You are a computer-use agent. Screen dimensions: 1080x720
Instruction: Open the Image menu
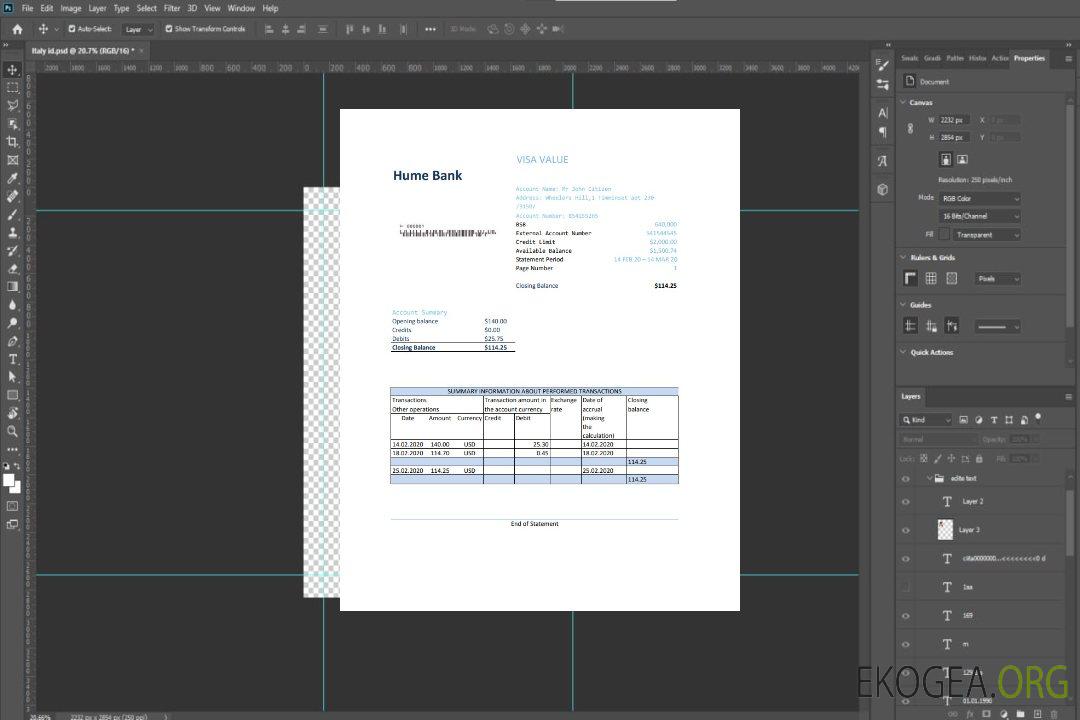pos(71,8)
